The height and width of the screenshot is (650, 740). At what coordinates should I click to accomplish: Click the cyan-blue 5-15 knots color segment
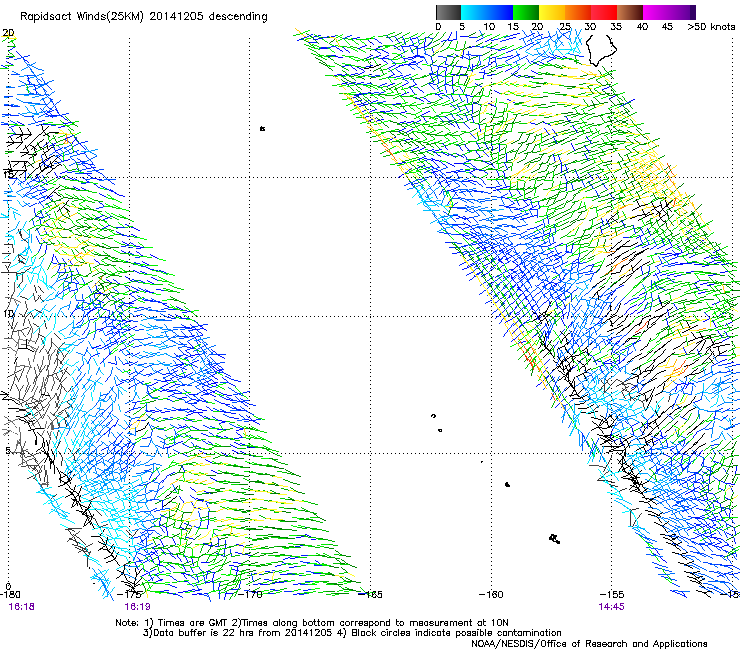tap(487, 12)
